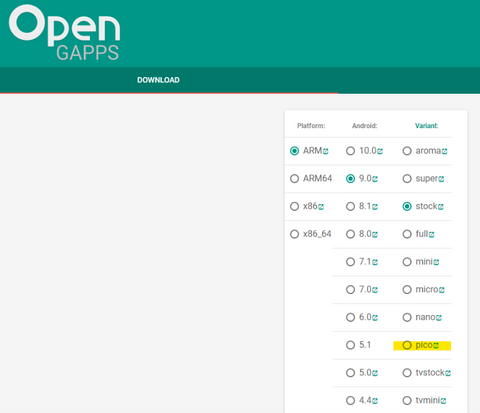
Task: Open the external link icon beside stock
Action: (x=441, y=207)
